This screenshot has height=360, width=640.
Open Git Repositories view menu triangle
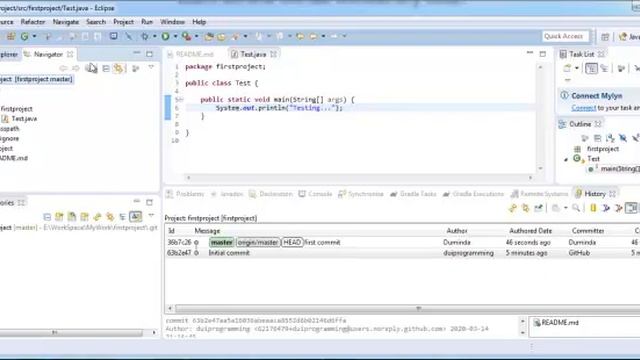coord(151,216)
